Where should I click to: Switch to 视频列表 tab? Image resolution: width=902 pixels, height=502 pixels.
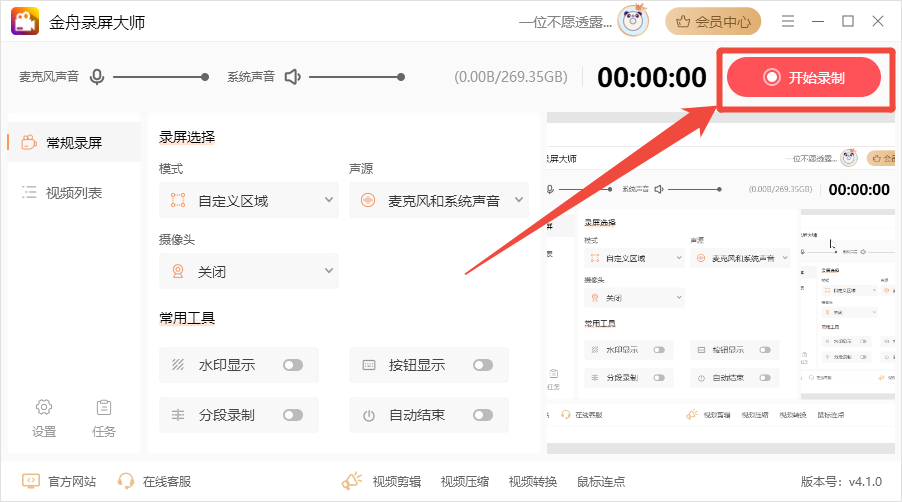click(74, 193)
